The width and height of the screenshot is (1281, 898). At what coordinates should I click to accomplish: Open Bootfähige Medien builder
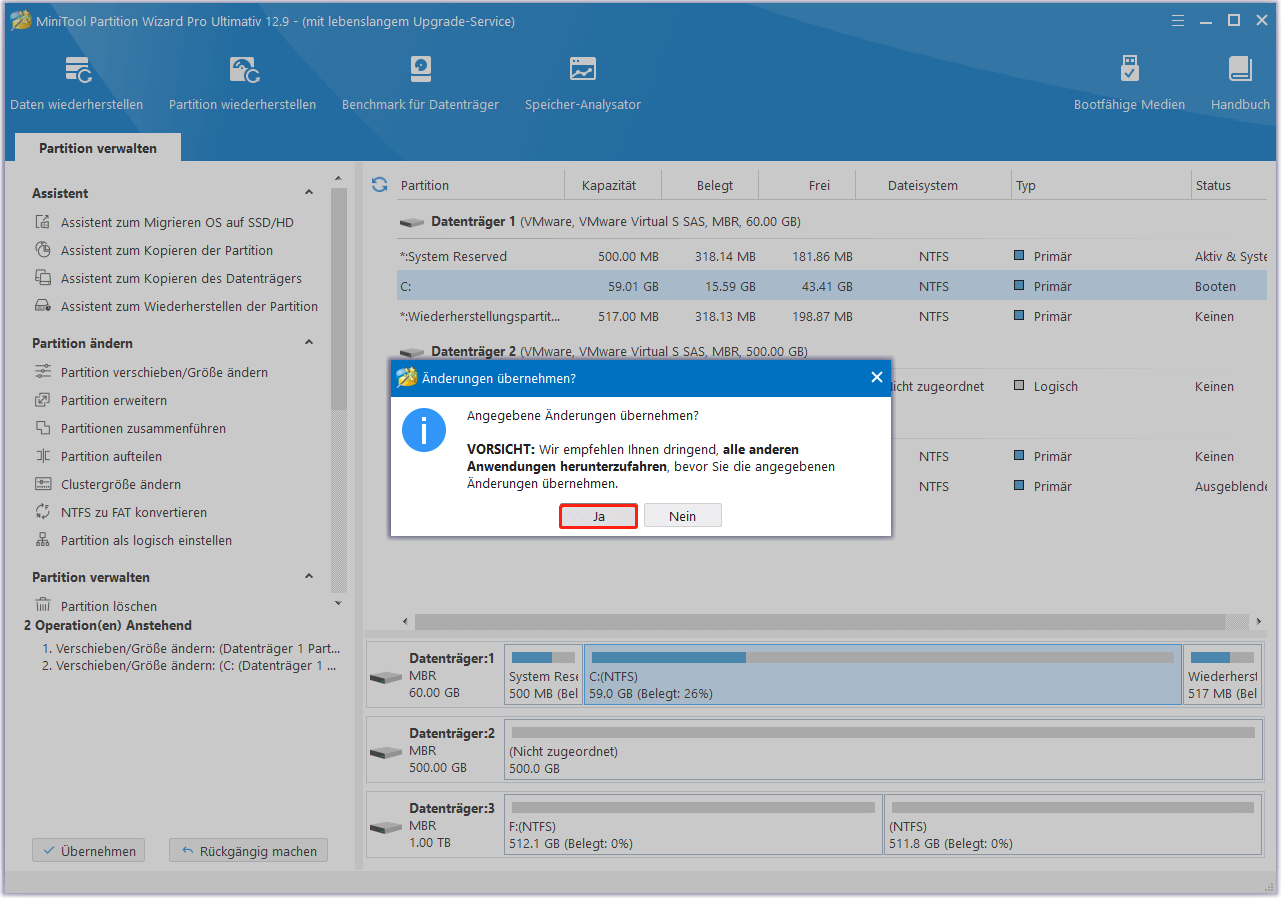click(1129, 83)
